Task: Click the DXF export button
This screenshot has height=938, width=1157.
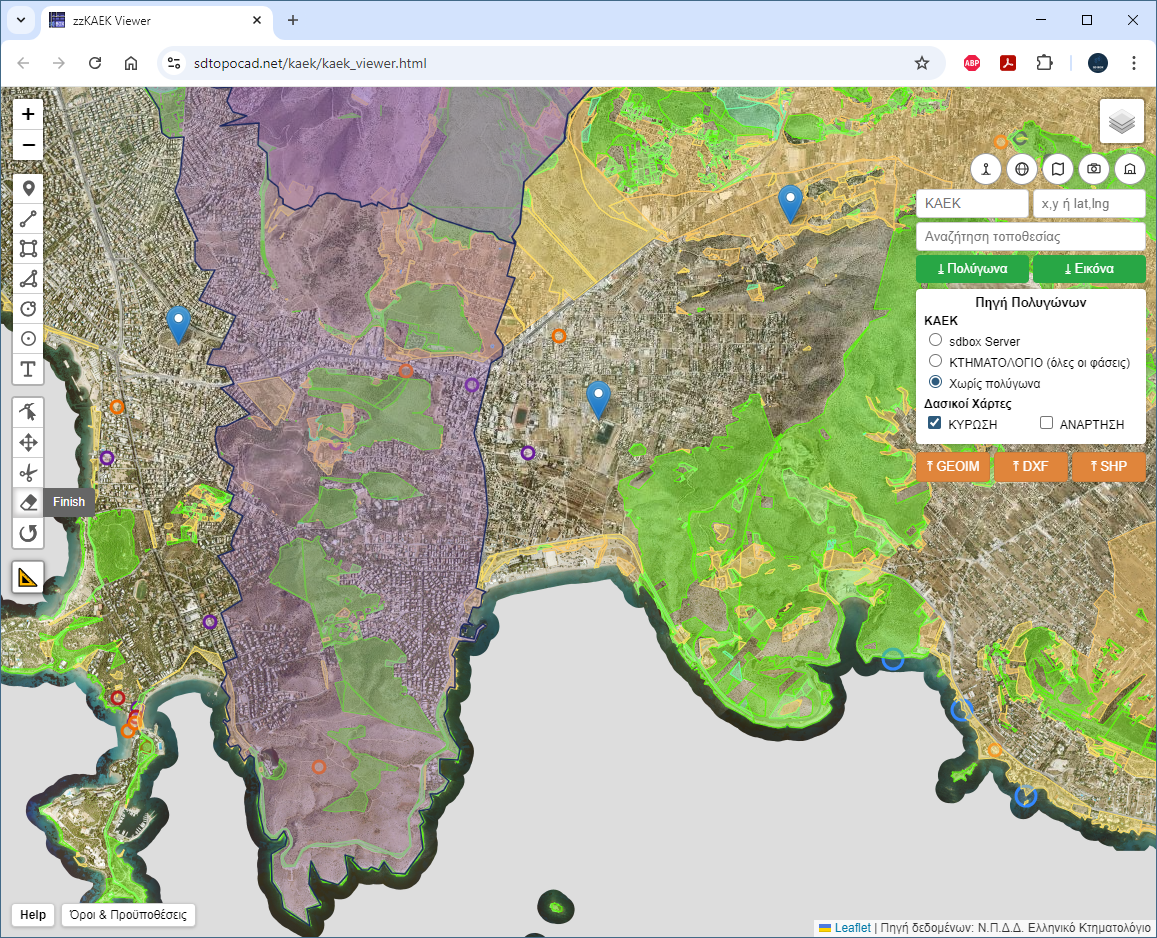Action: pyautogui.click(x=1029, y=466)
